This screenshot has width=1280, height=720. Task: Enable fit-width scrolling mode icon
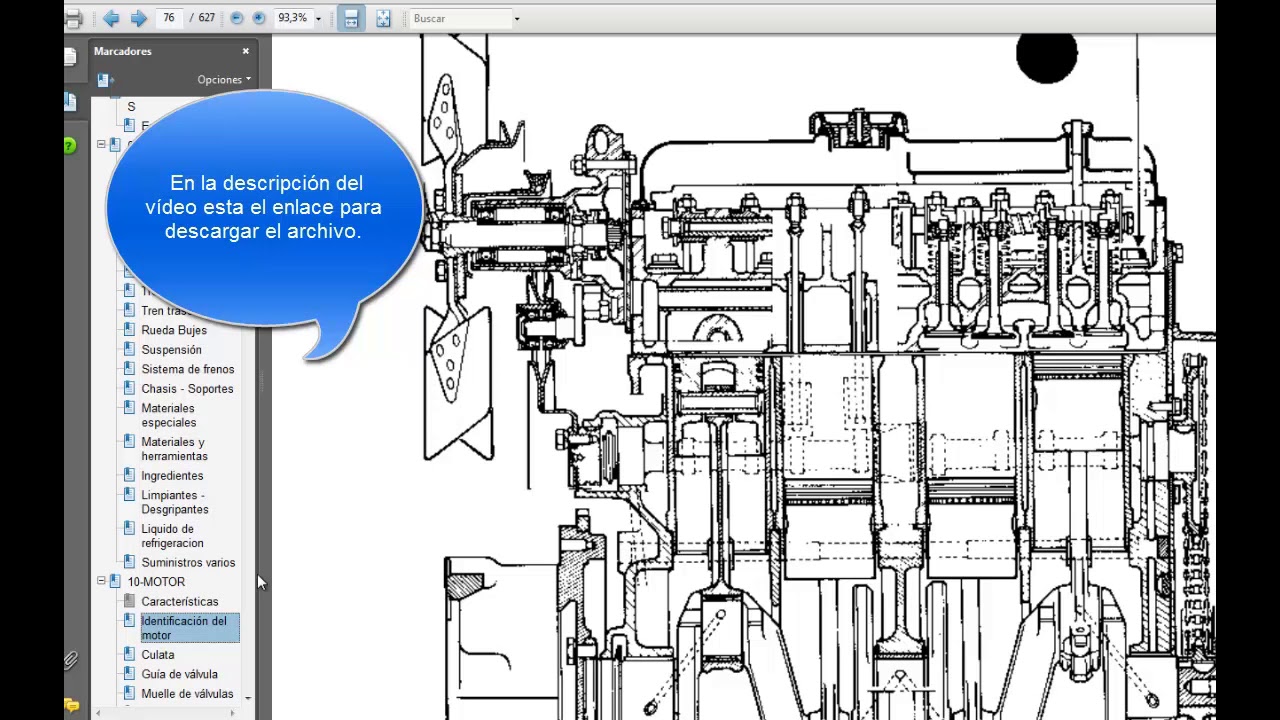click(x=351, y=18)
